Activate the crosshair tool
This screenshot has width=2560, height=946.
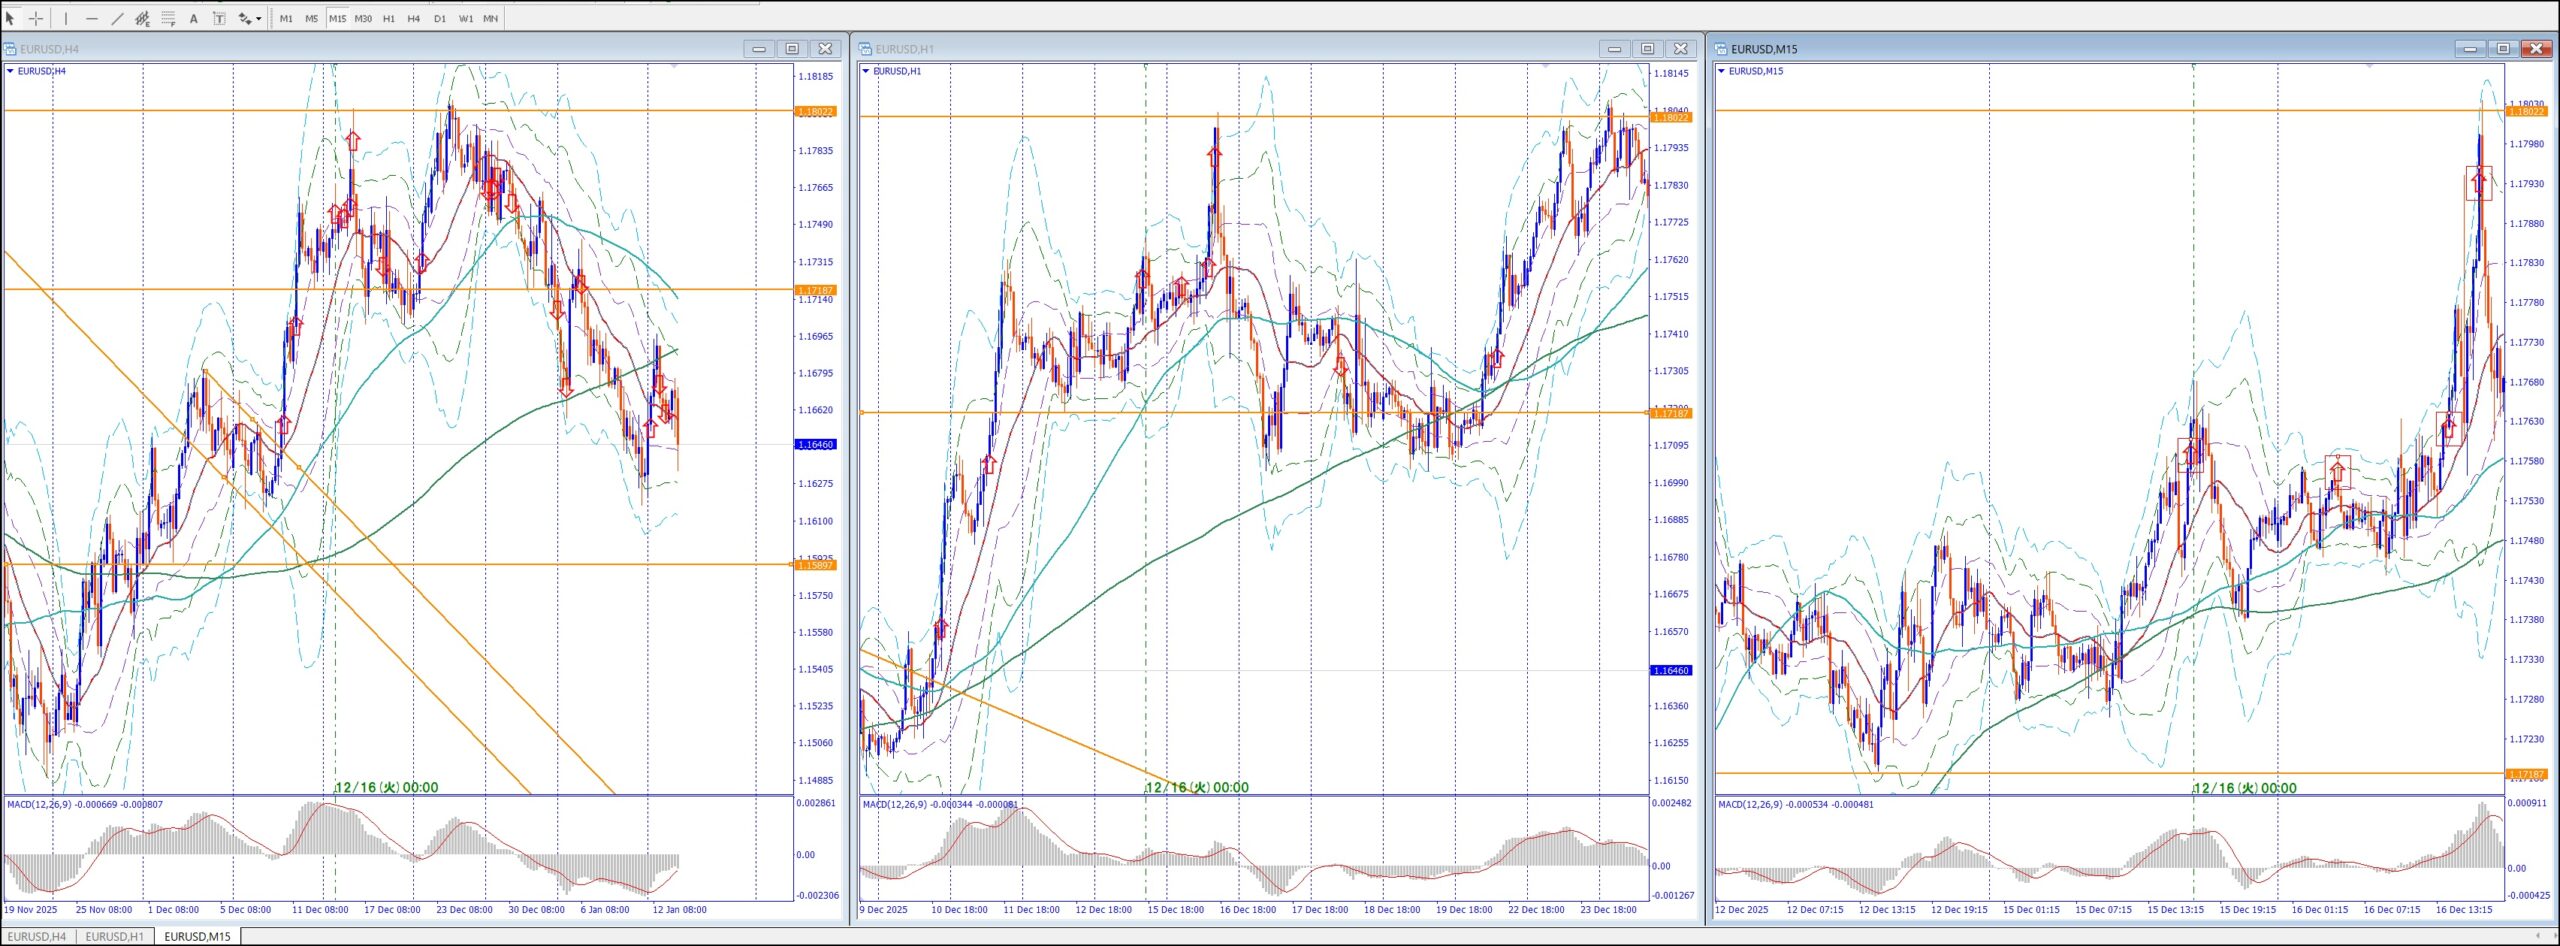tap(36, 18)
